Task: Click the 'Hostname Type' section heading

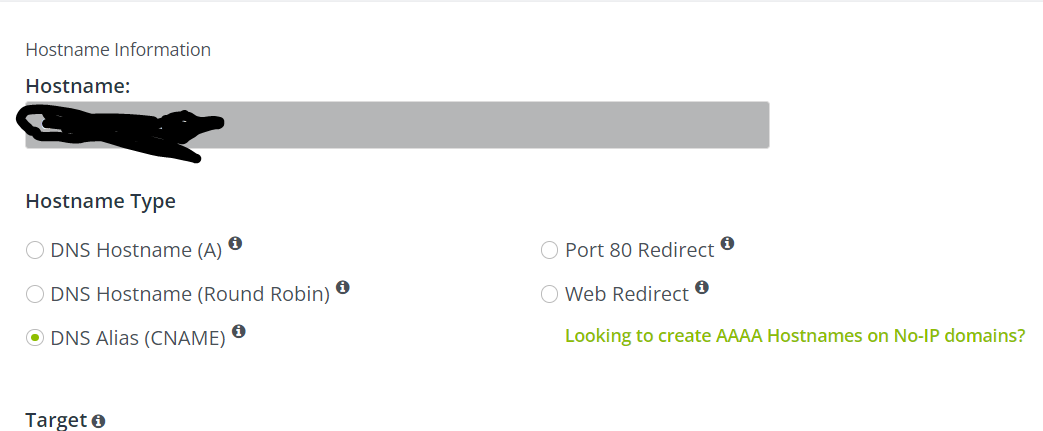Action: pos(100,202)
